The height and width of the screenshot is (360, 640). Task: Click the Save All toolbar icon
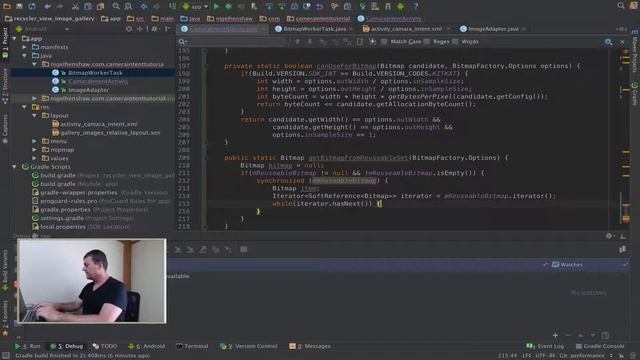(19, 6)
